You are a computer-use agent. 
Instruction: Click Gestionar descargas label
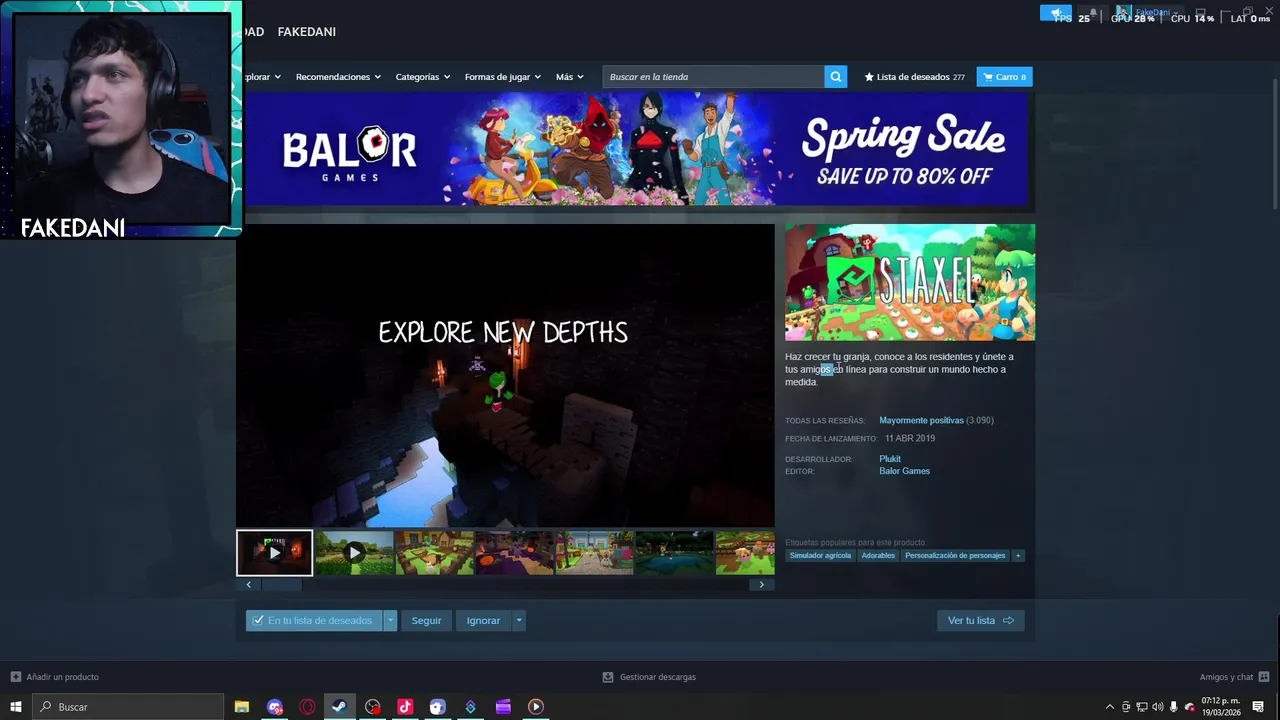pyautogui.click(x=657, y=677)
